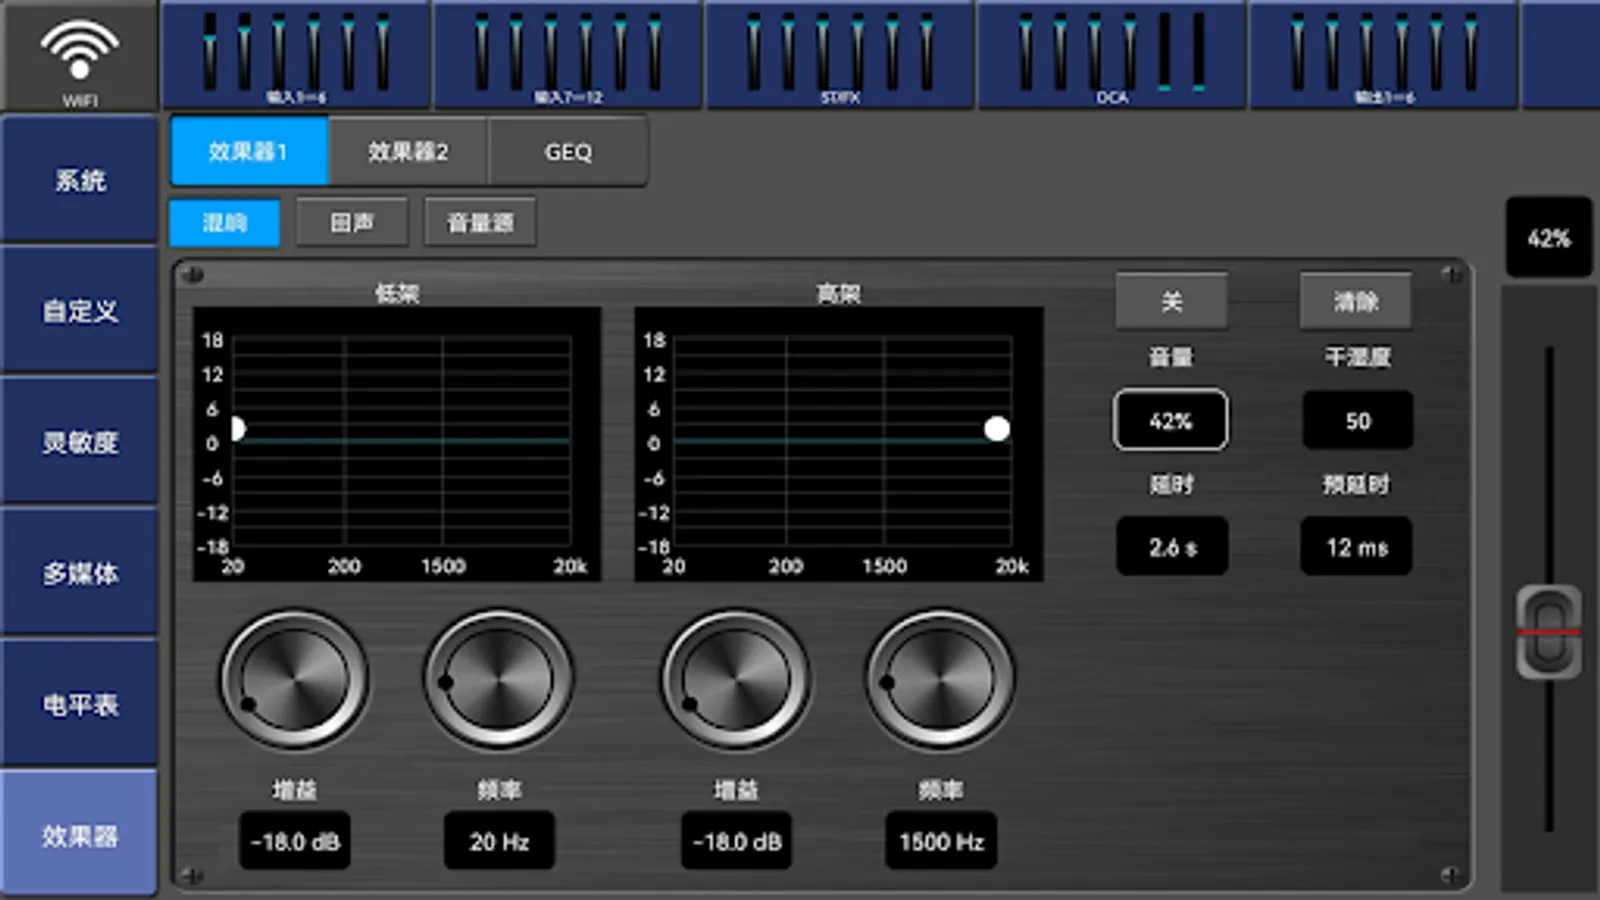Click the 低架 low-shelf graph handle dot
Image resolution: width=1600 pixels, height=900 pixels.
237,429
